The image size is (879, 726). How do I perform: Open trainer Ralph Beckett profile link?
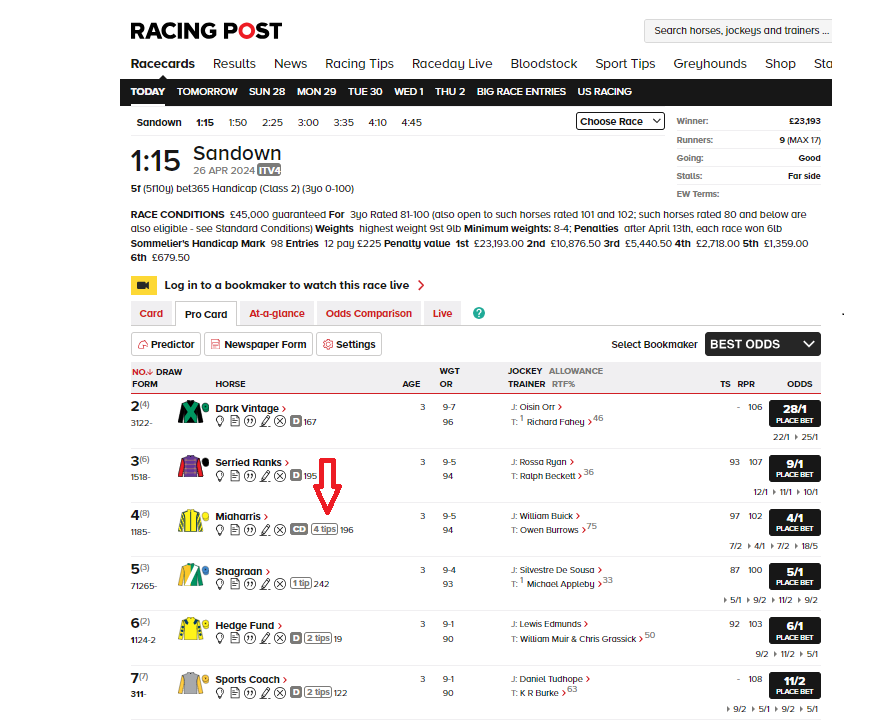548,476
